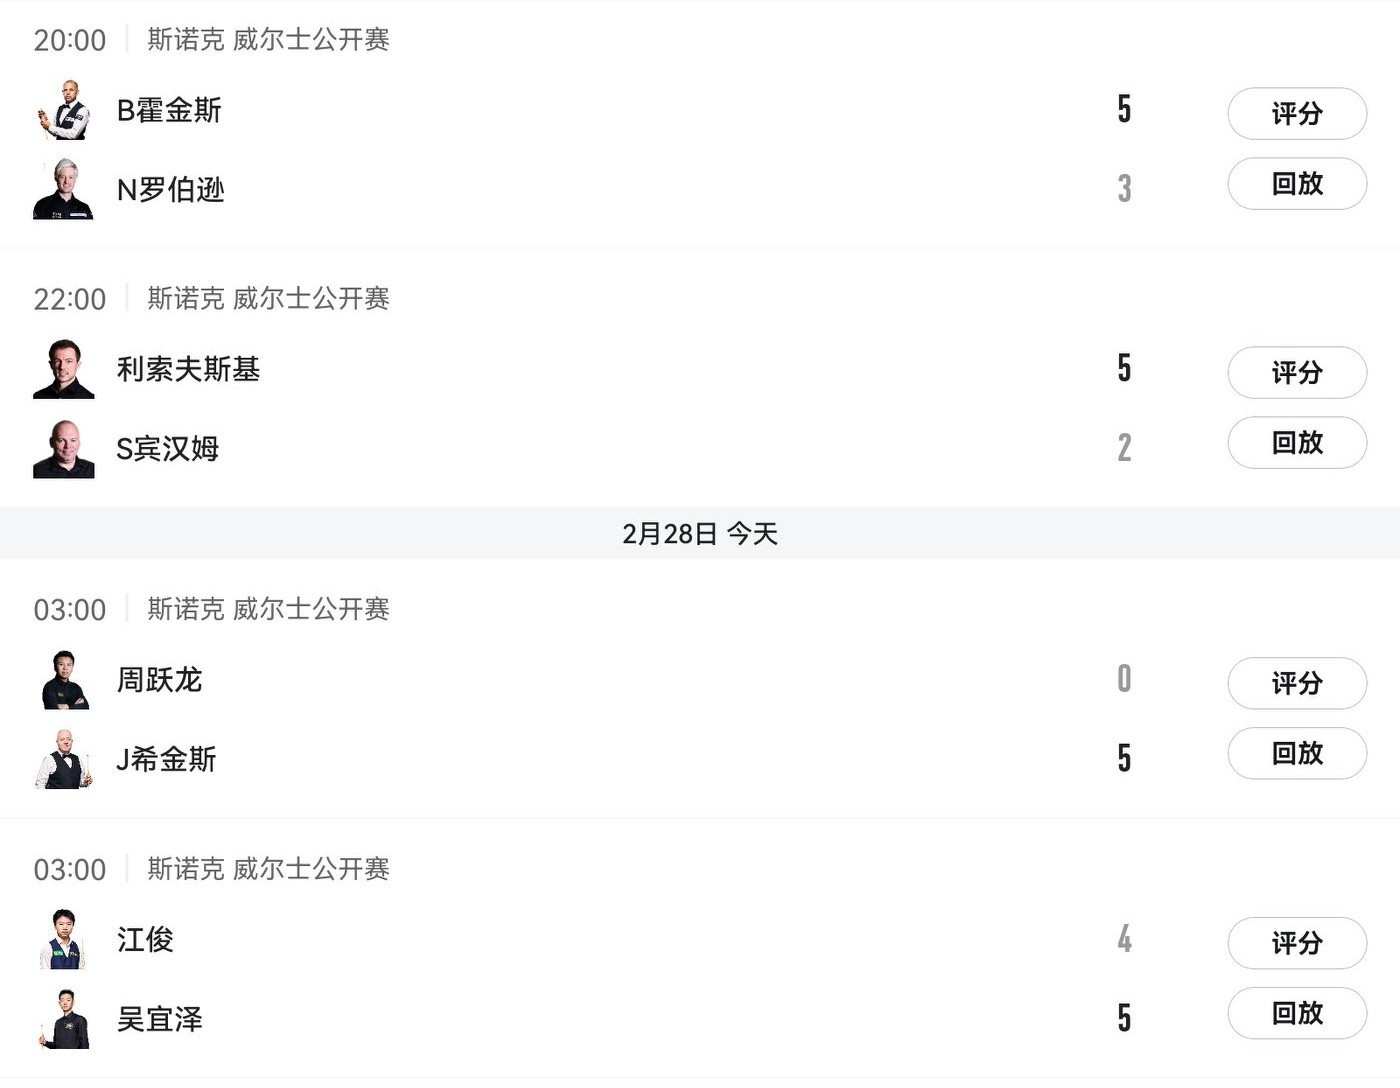1400x1088 pixels.
Task: Click 利索夫斯基 player avatar
Action: [64, 369]
